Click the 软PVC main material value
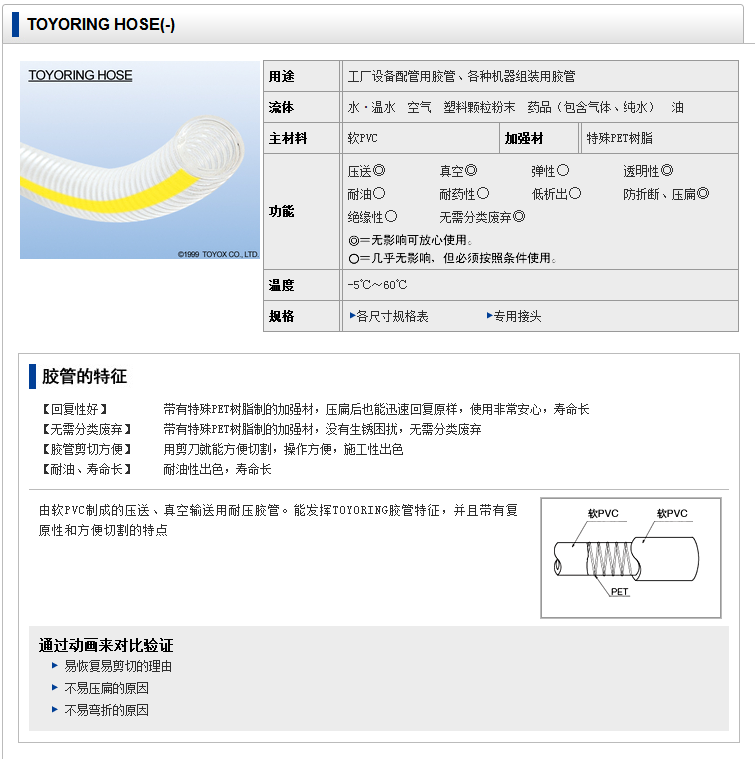The width and height of the screenshot is (755, 759). click(x=362, y=138)
